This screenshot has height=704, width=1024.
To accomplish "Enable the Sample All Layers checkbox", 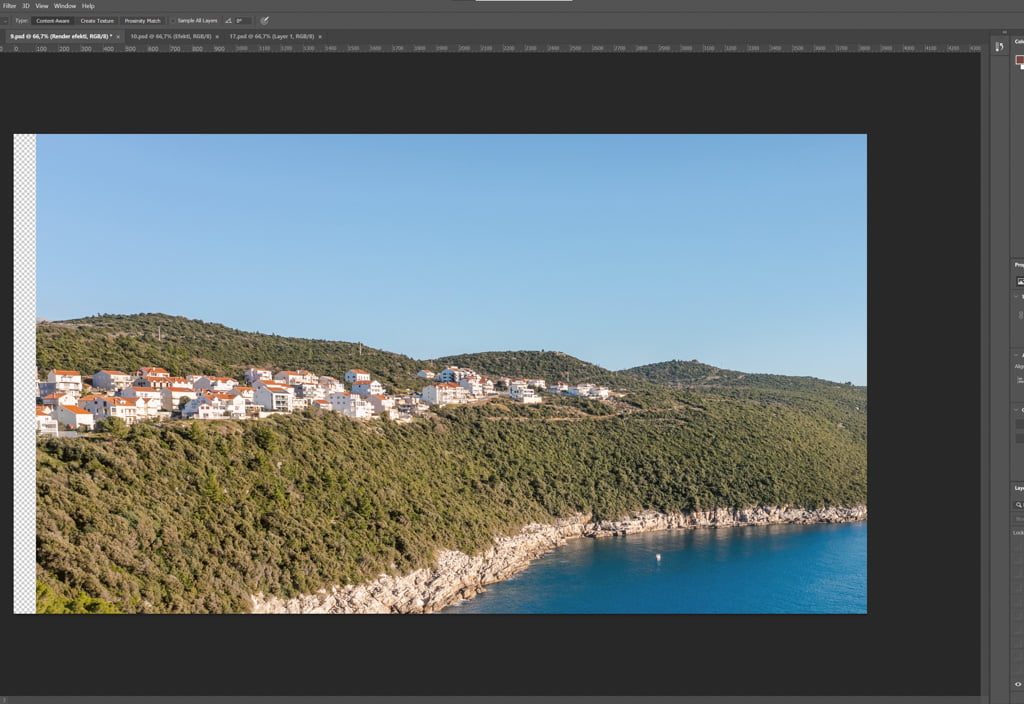I will (172, 20).
